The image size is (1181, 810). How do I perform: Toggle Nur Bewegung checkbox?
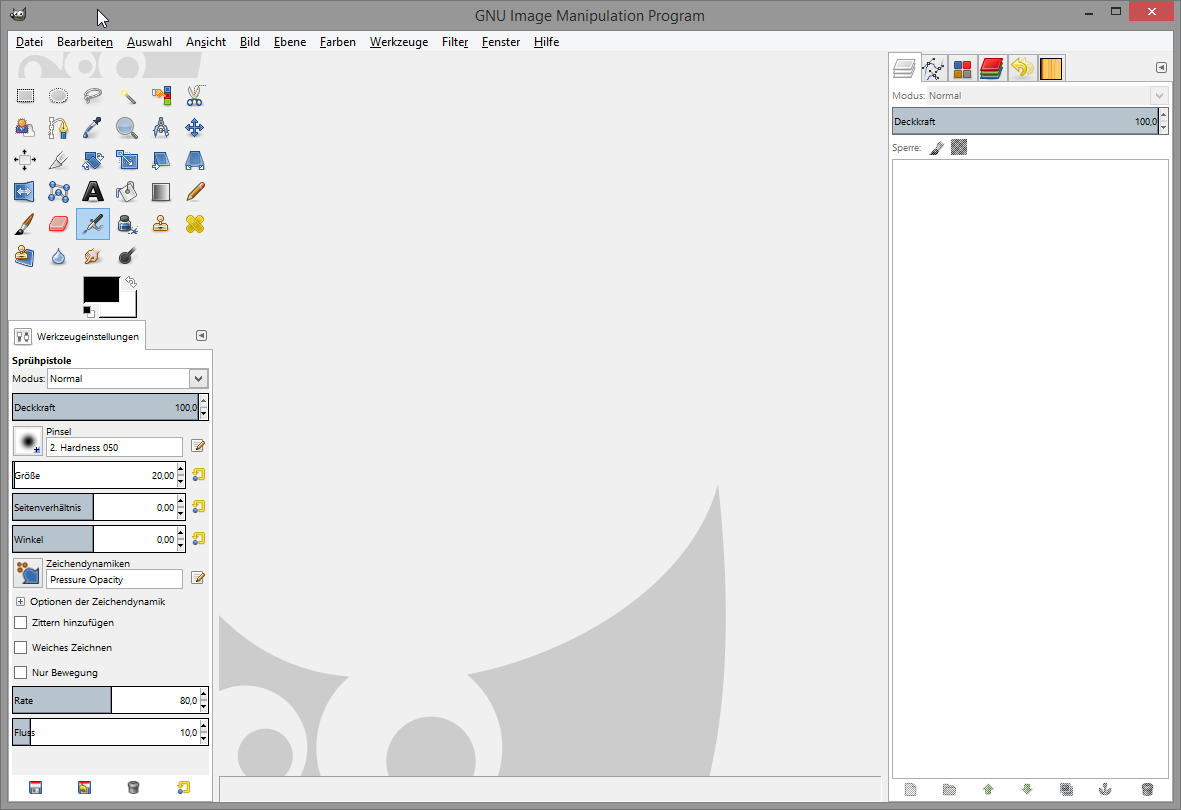pyautogui.click(x=21, y=673)
